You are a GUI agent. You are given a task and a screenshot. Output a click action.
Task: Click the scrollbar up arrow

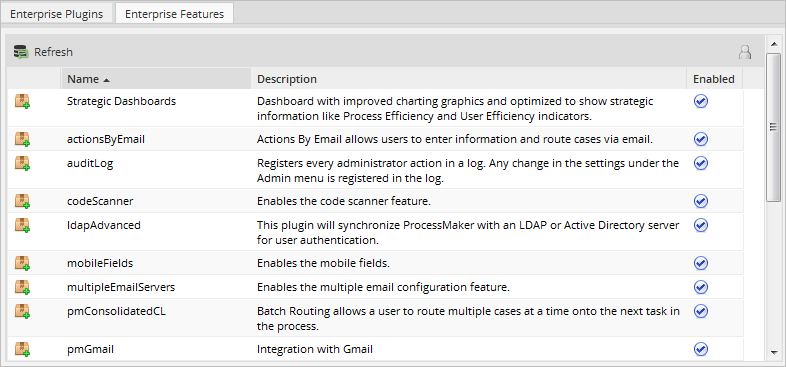[x=773, y=45]
